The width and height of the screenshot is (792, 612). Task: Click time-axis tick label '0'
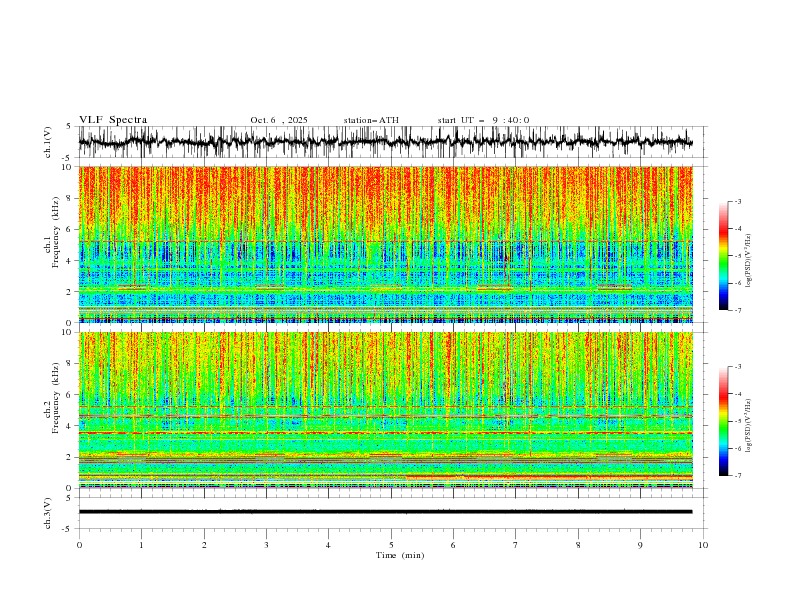[x=79, y=545]
